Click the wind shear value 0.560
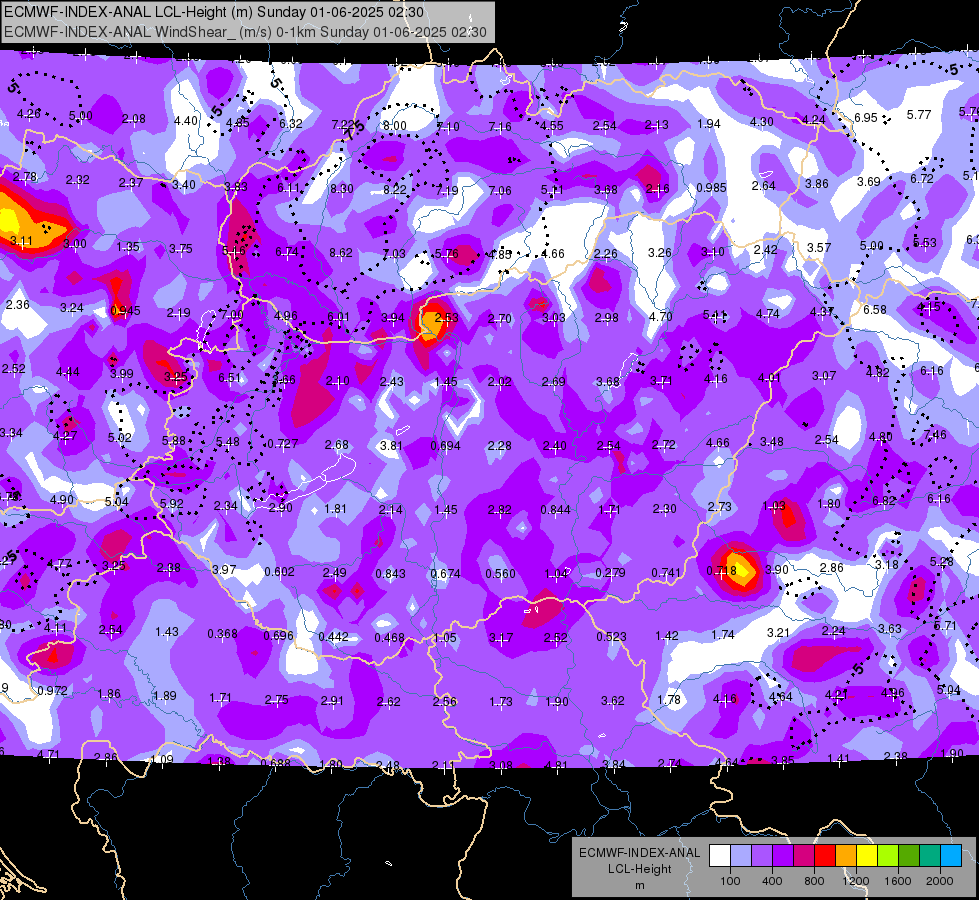This screenshot has height=900, width=979. point(501,573)
